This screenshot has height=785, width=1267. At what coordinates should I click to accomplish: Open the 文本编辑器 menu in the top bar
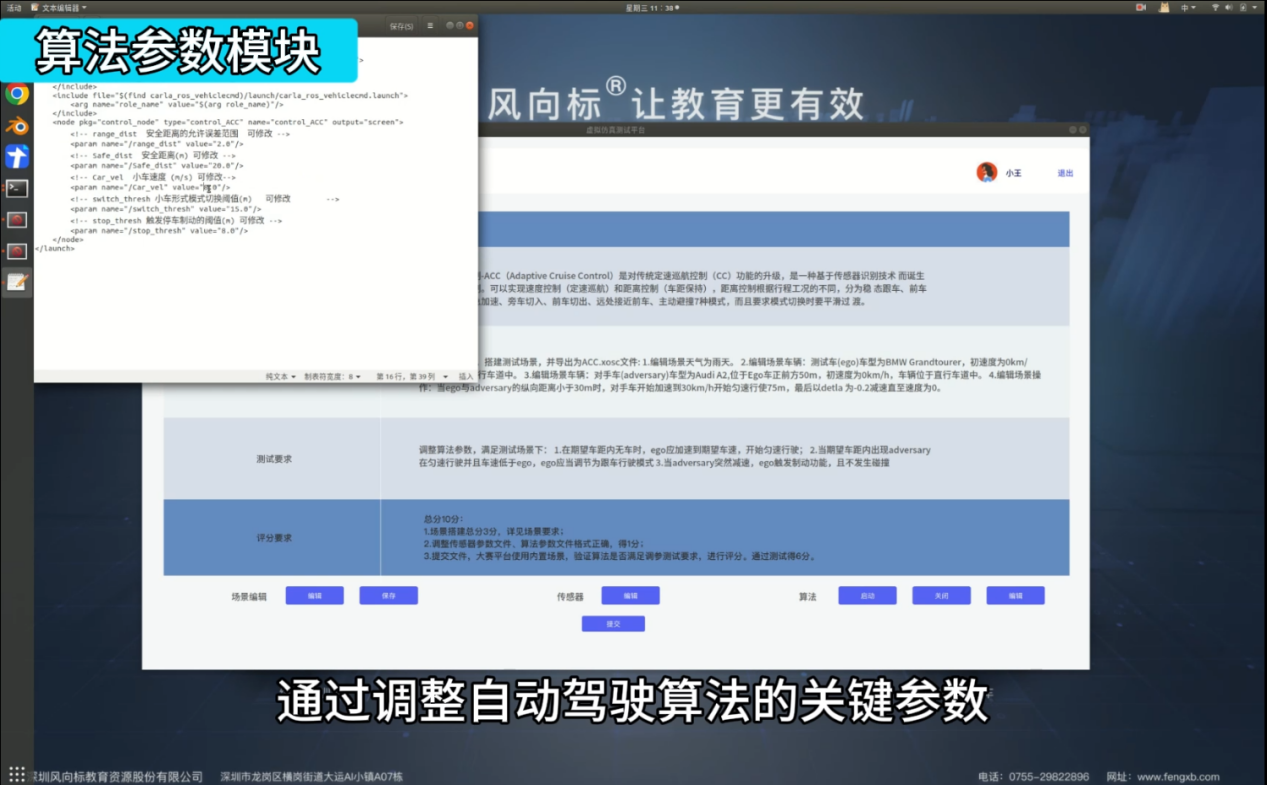click(x=62, y=6)
